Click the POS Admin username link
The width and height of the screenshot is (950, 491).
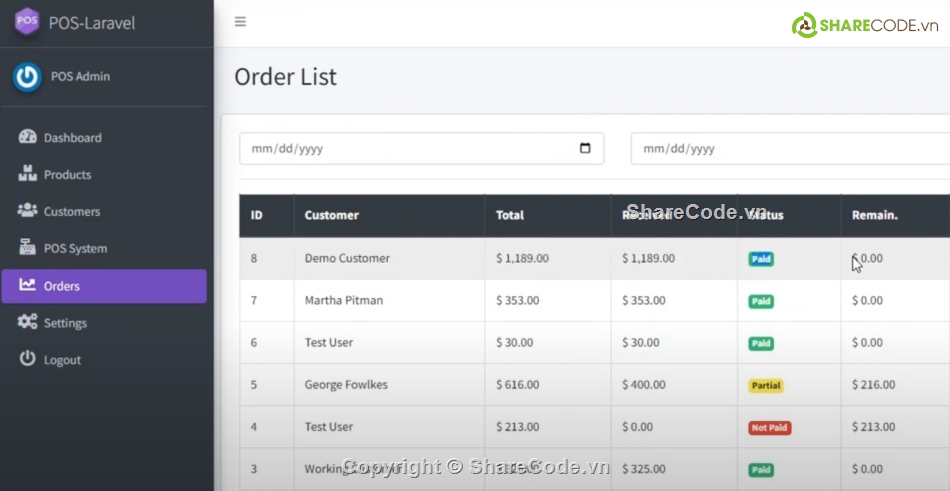(80, 77)
